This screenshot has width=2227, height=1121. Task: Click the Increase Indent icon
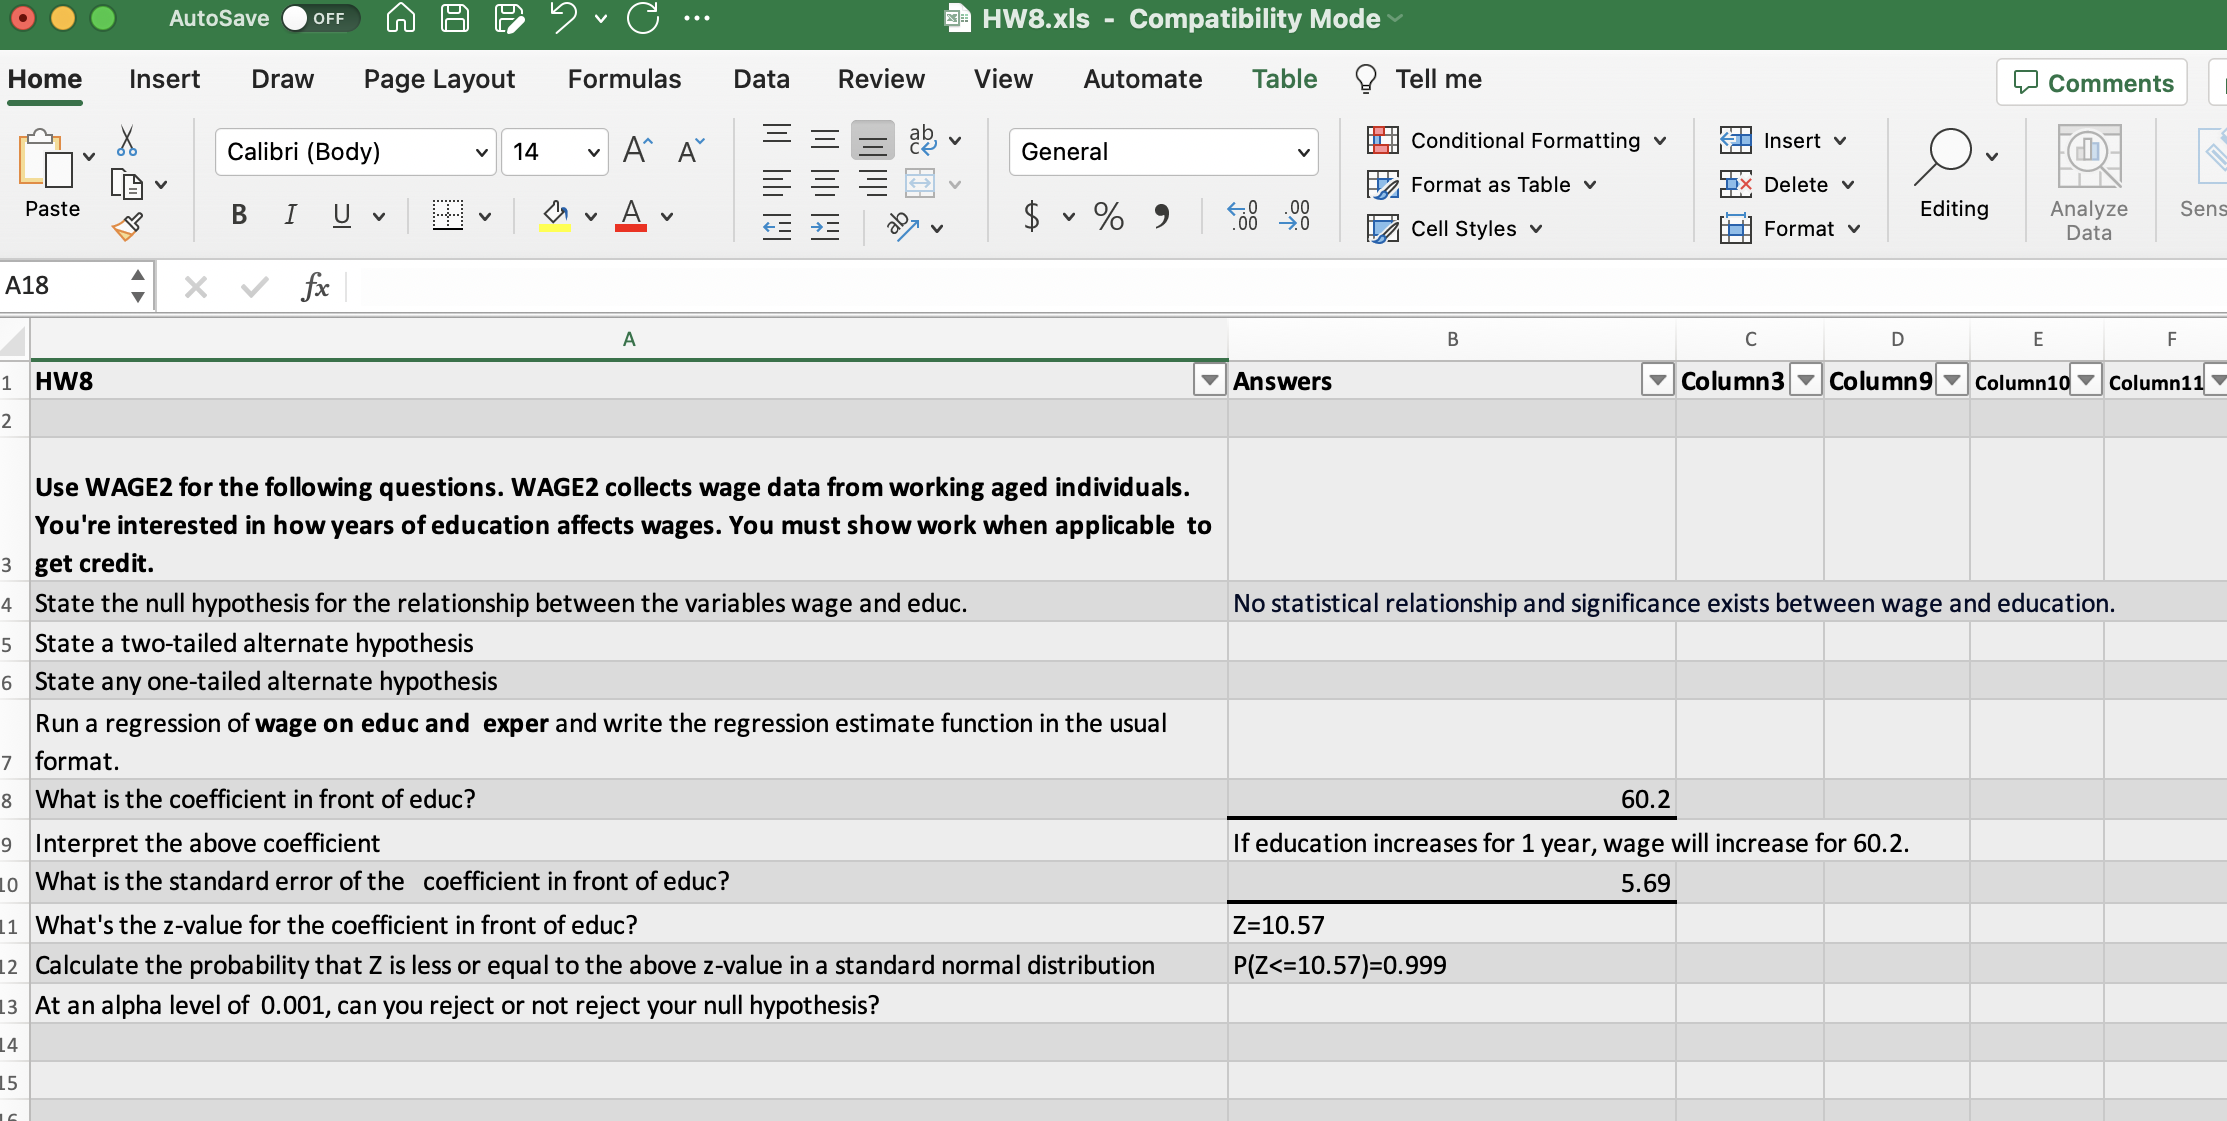824,228
